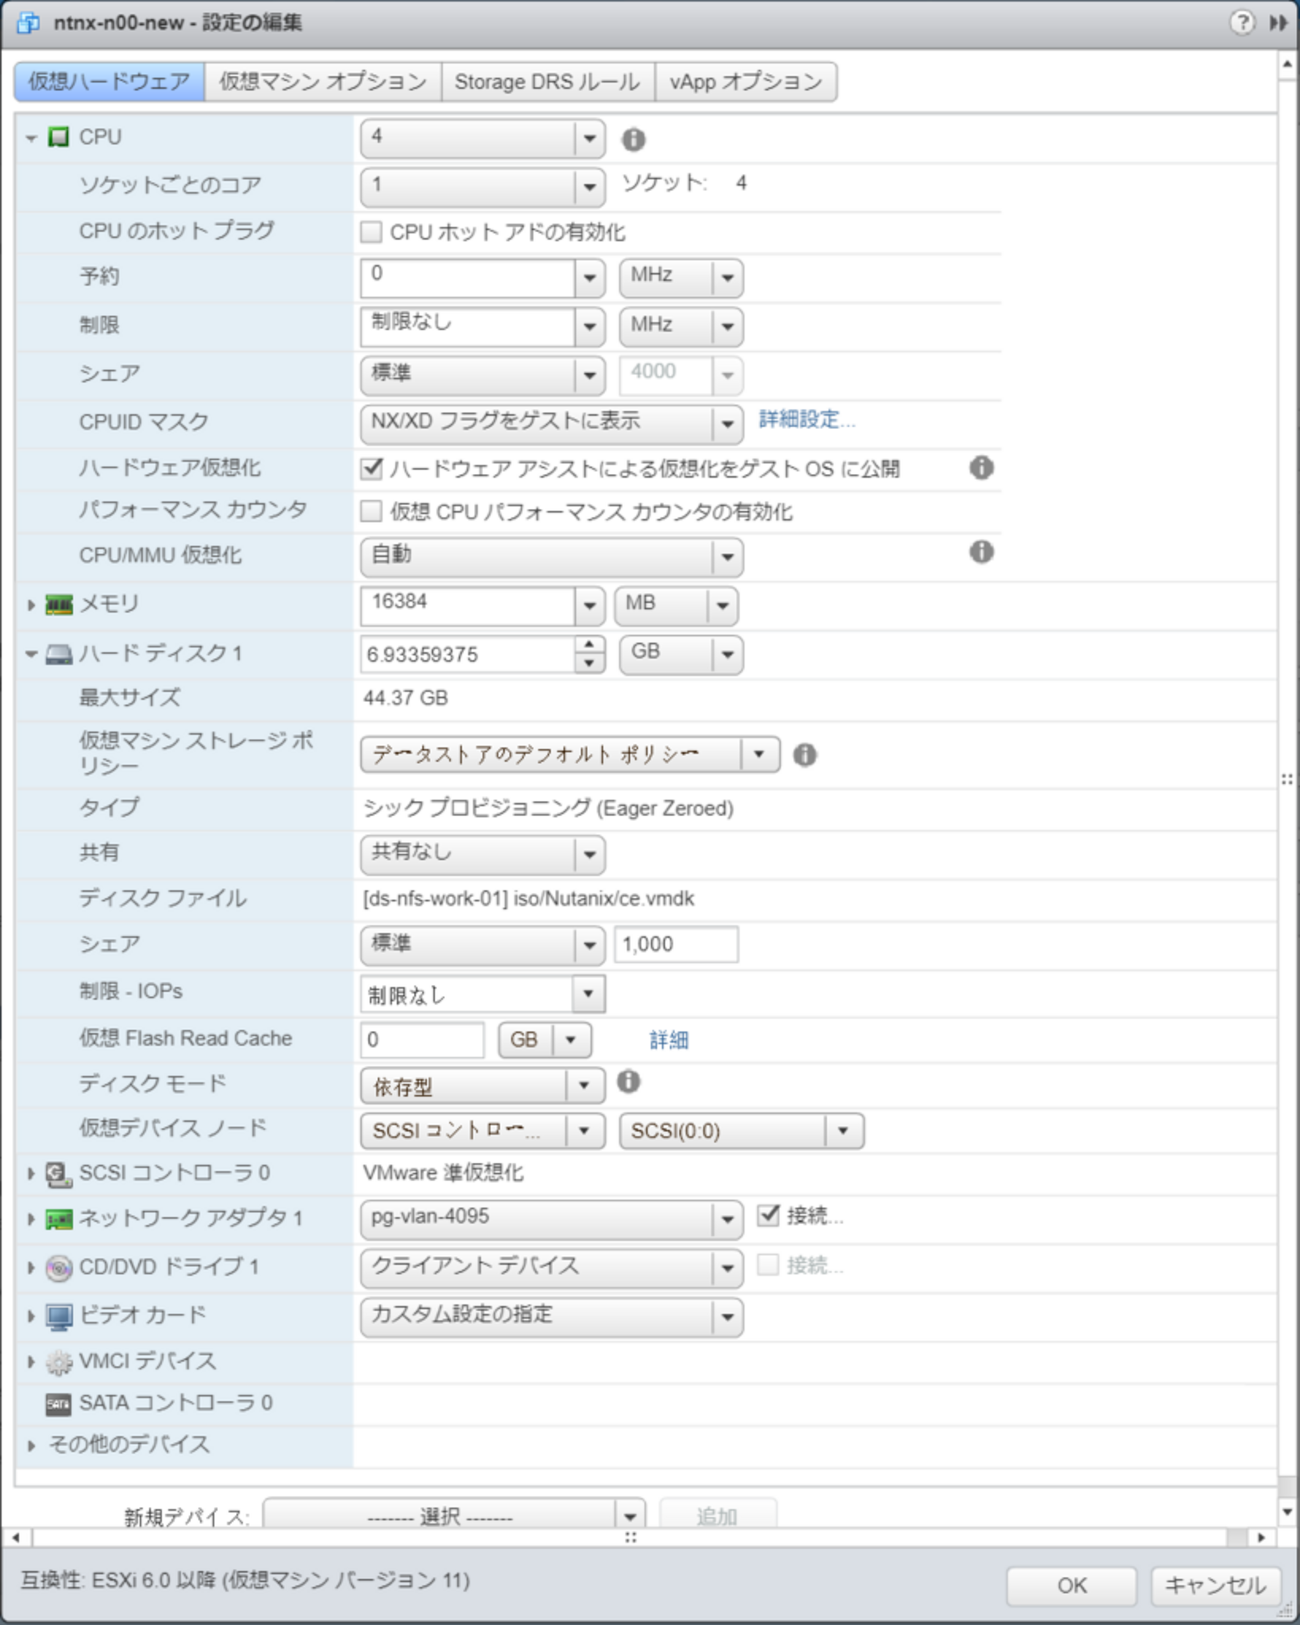
Task: Click the hardware virtualization info icon
Action: [981, 467]
